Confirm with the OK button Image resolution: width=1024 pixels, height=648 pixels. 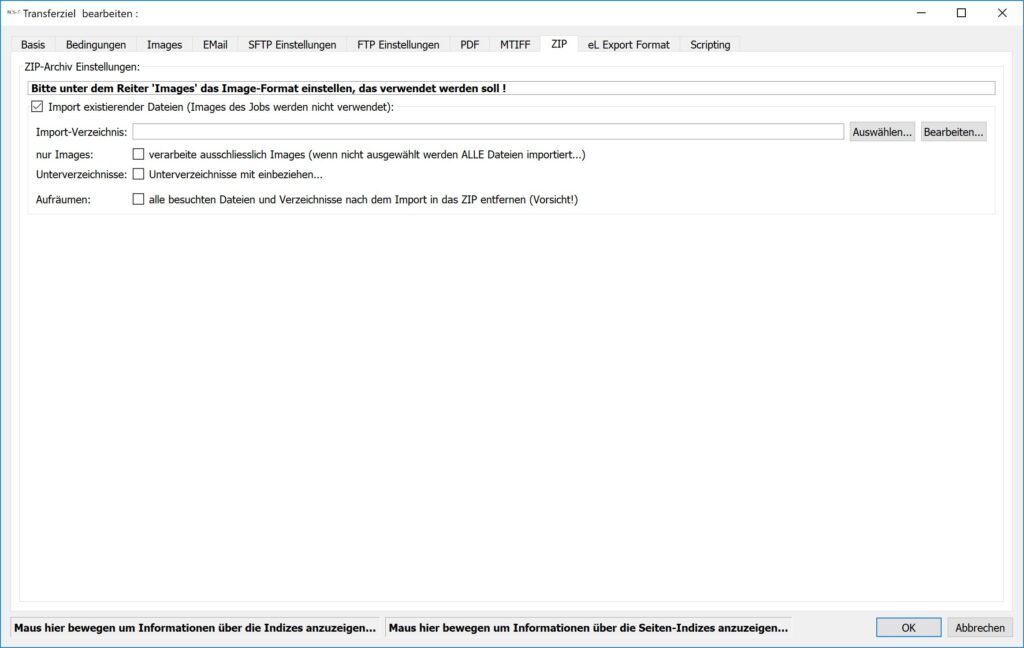click(908, 628)
